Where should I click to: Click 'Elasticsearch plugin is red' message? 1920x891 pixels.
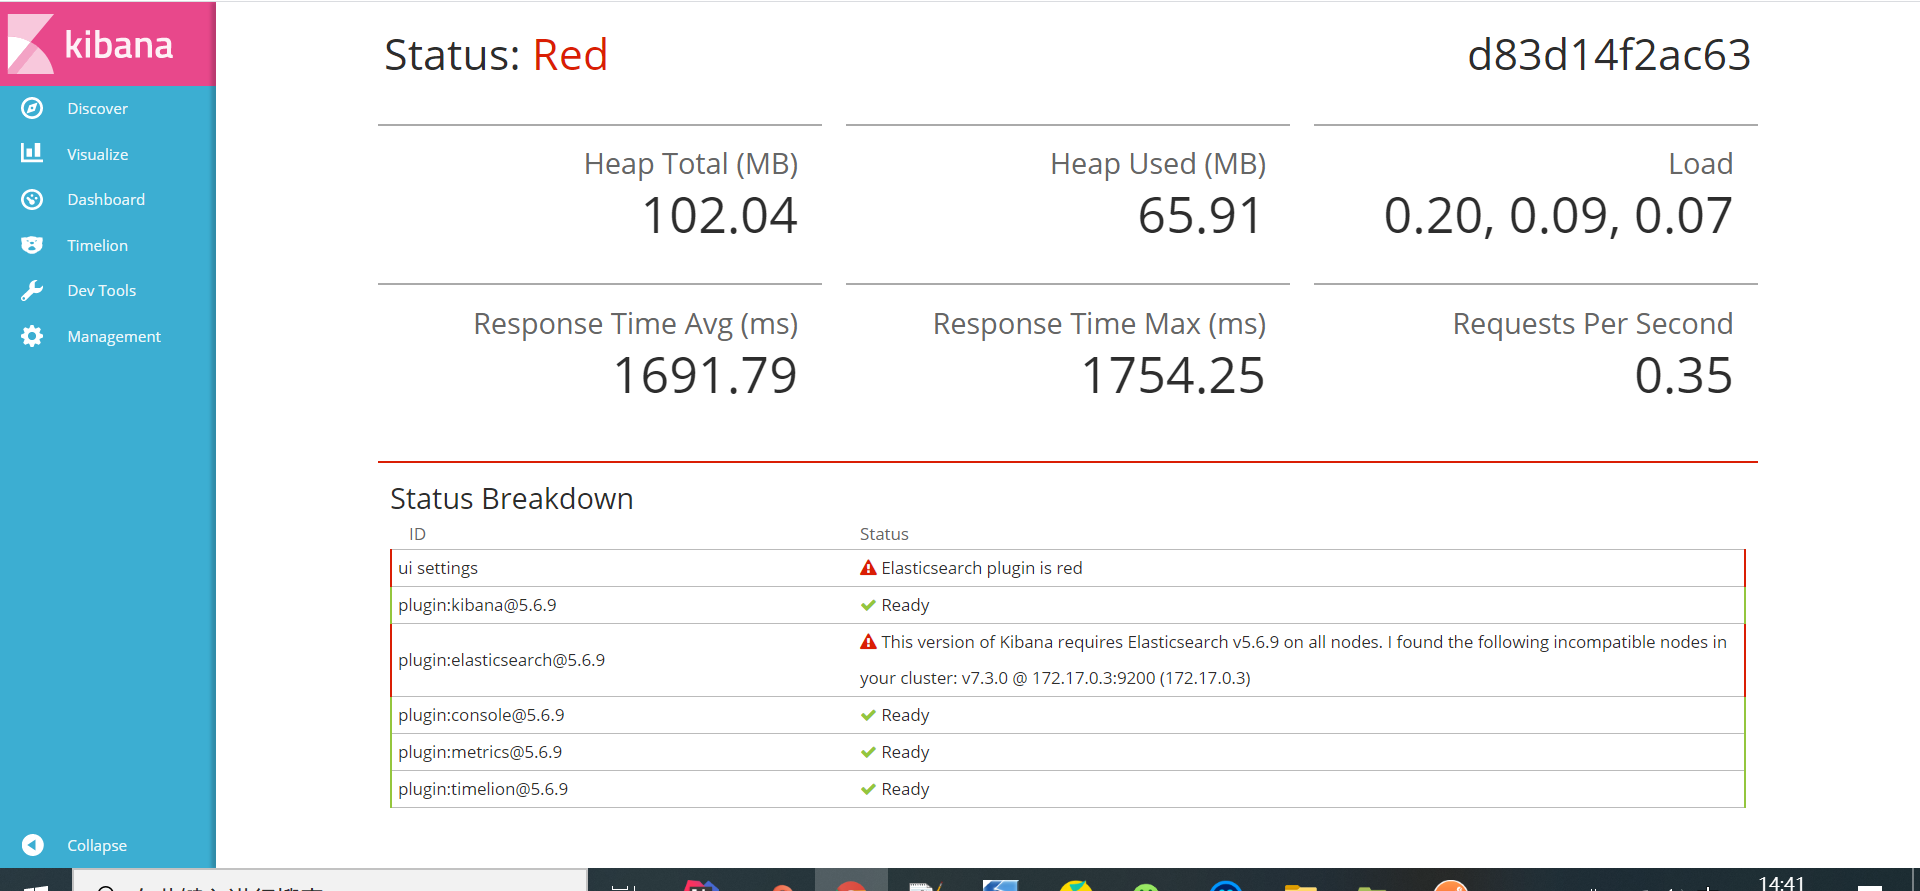982,568
